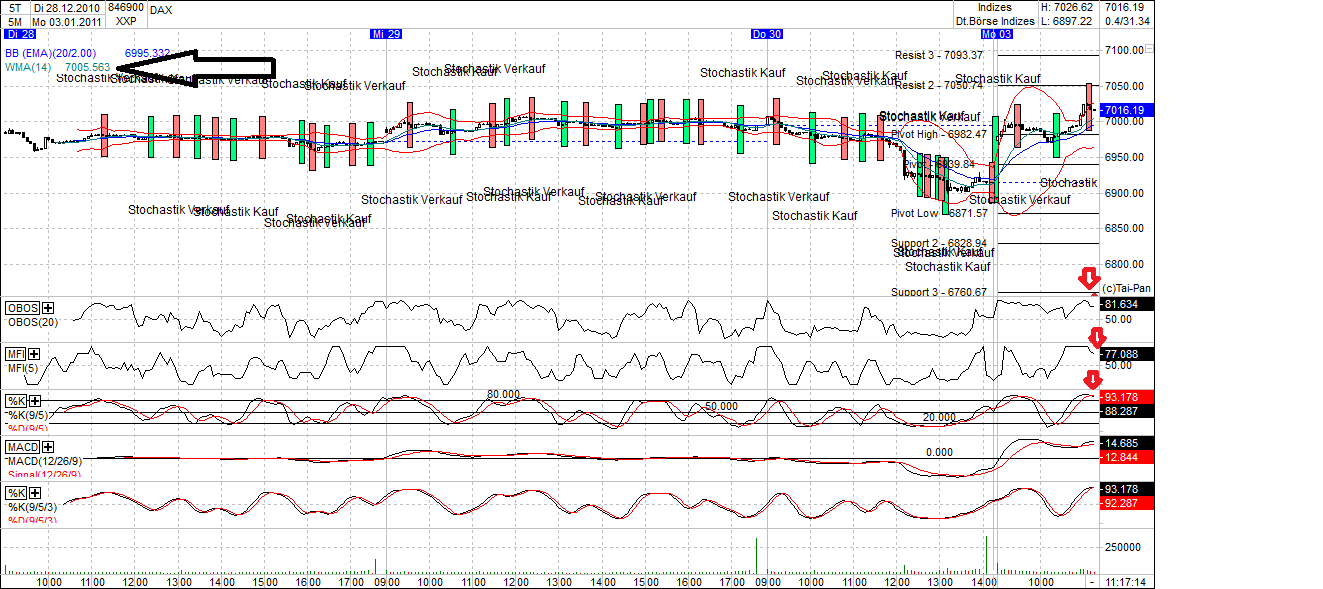Screen dimensions: 1323x589
Task: Click the (c)Tai-Pan copyright text
Action: click(x=1128, y=288)
